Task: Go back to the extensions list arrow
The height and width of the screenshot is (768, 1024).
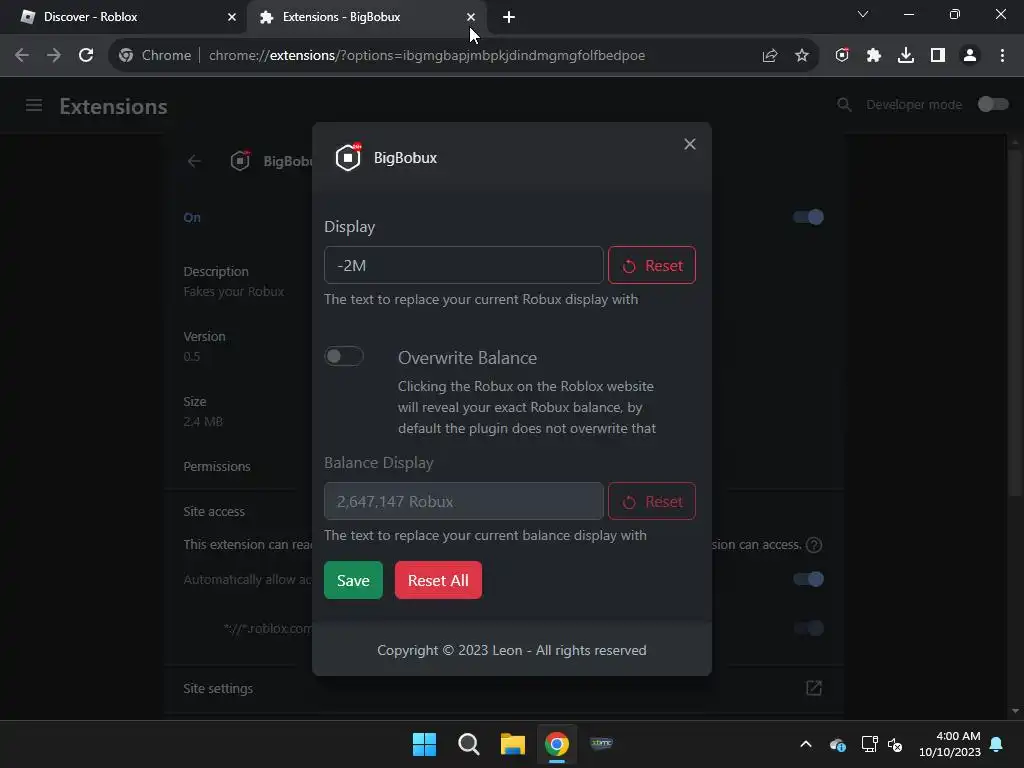Action: [194, 161]
